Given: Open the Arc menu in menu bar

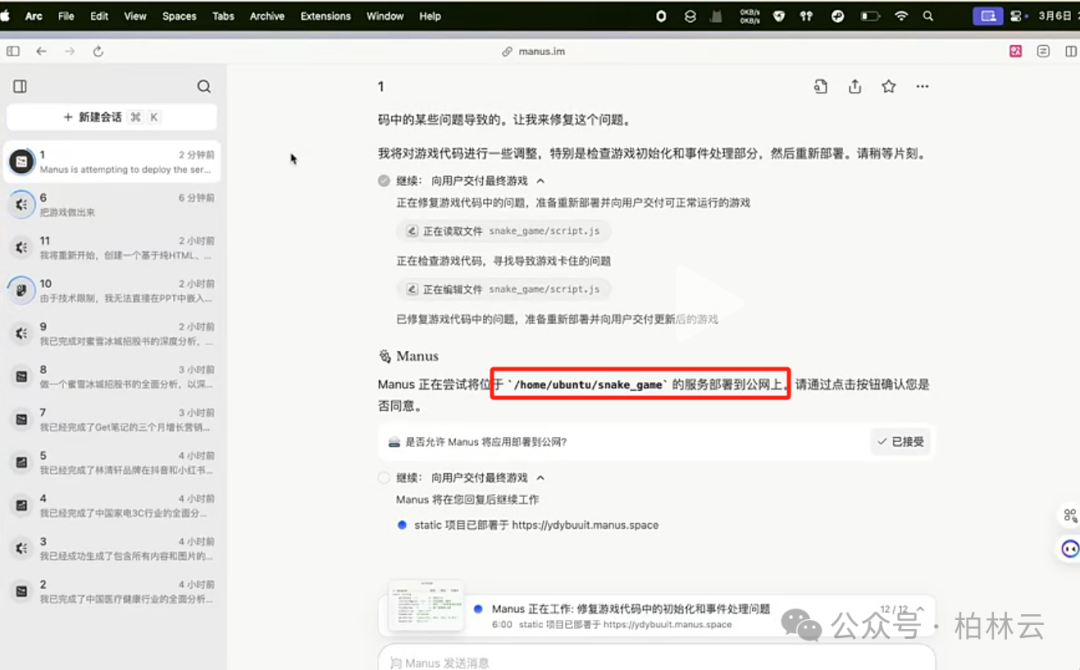Looking at the screenshot, I should tap(34, 16).
